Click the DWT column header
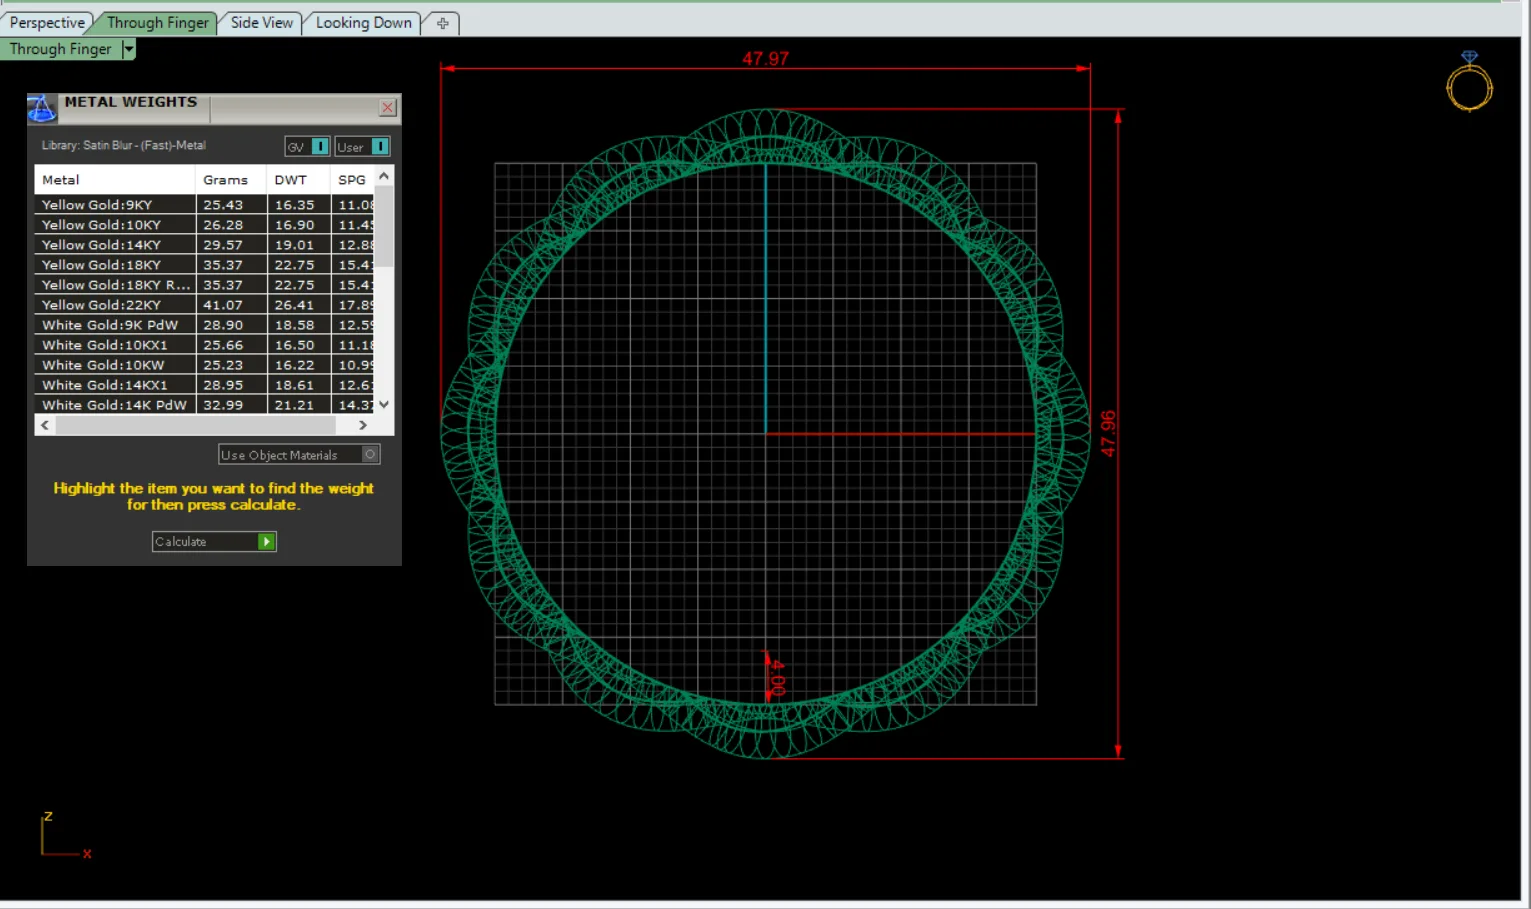Screen dimensions: 1531x909 click(x=299, y=180)
